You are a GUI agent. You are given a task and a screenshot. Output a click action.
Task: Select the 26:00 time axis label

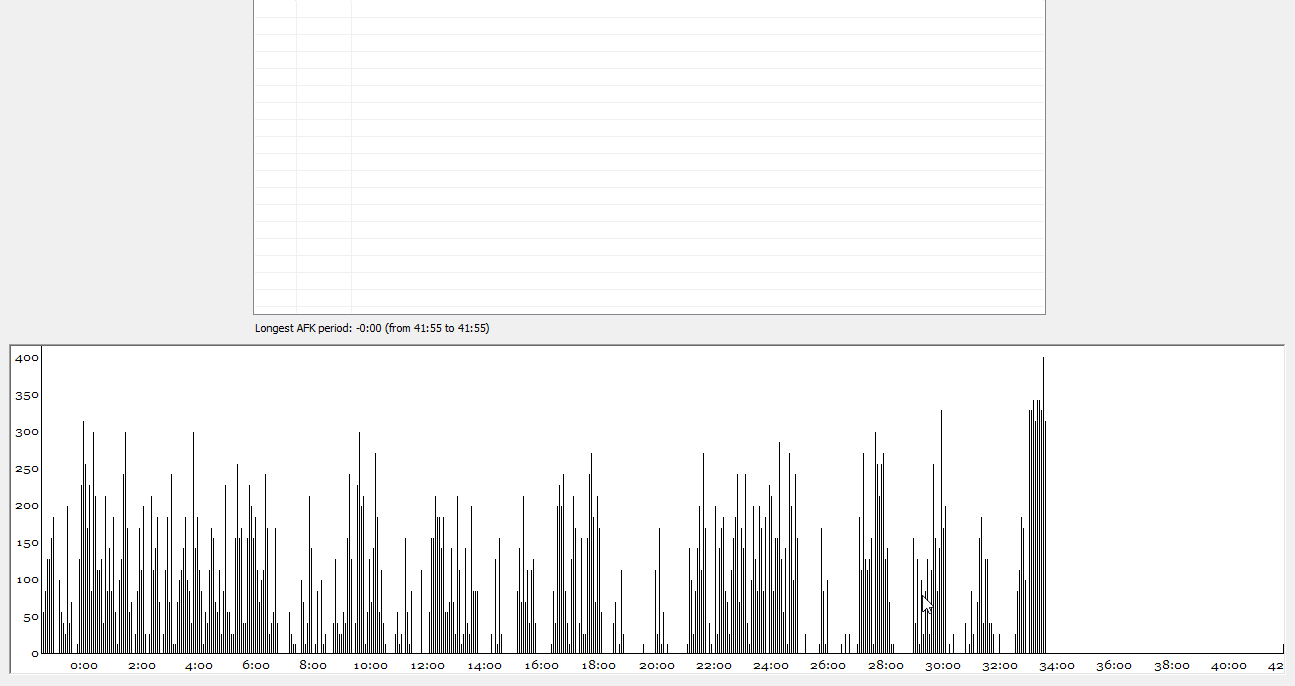(828, 666)
